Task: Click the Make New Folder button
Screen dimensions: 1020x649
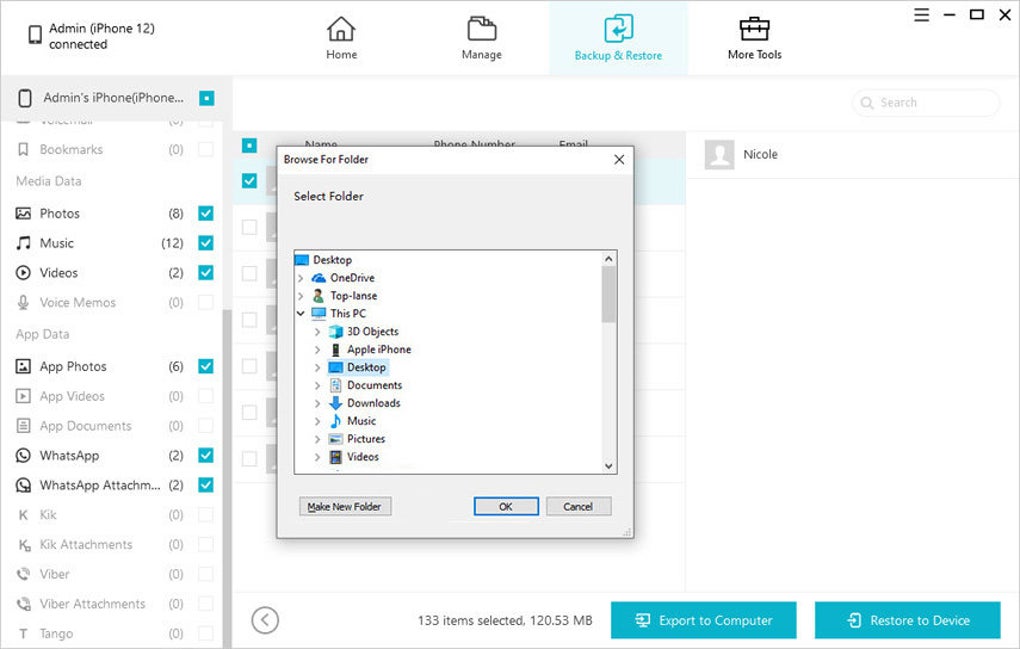Action: [x=345, y=507]
